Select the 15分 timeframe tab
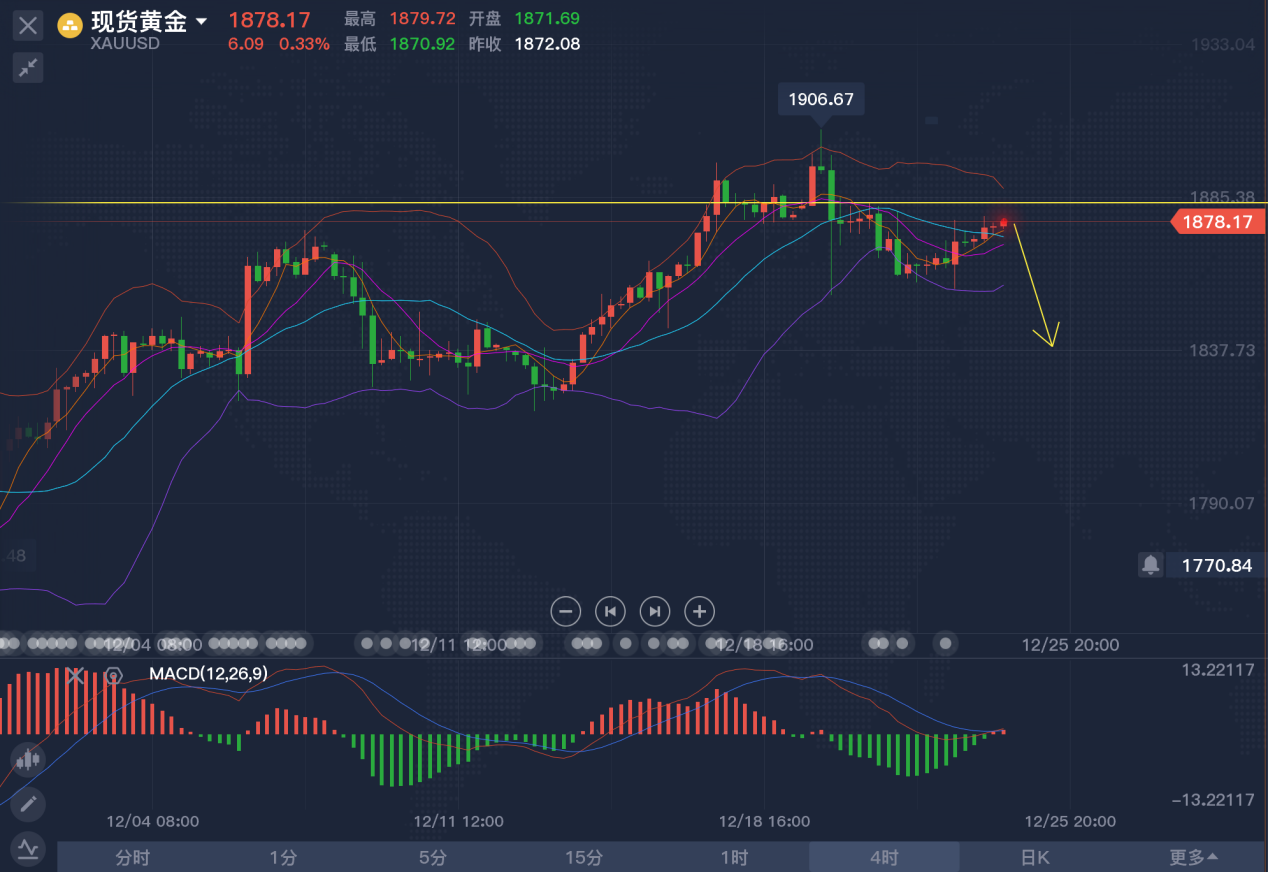Image resolution: width=1268 pixels, height=872 pixels. pyautogui.click(x=583, y=857)
